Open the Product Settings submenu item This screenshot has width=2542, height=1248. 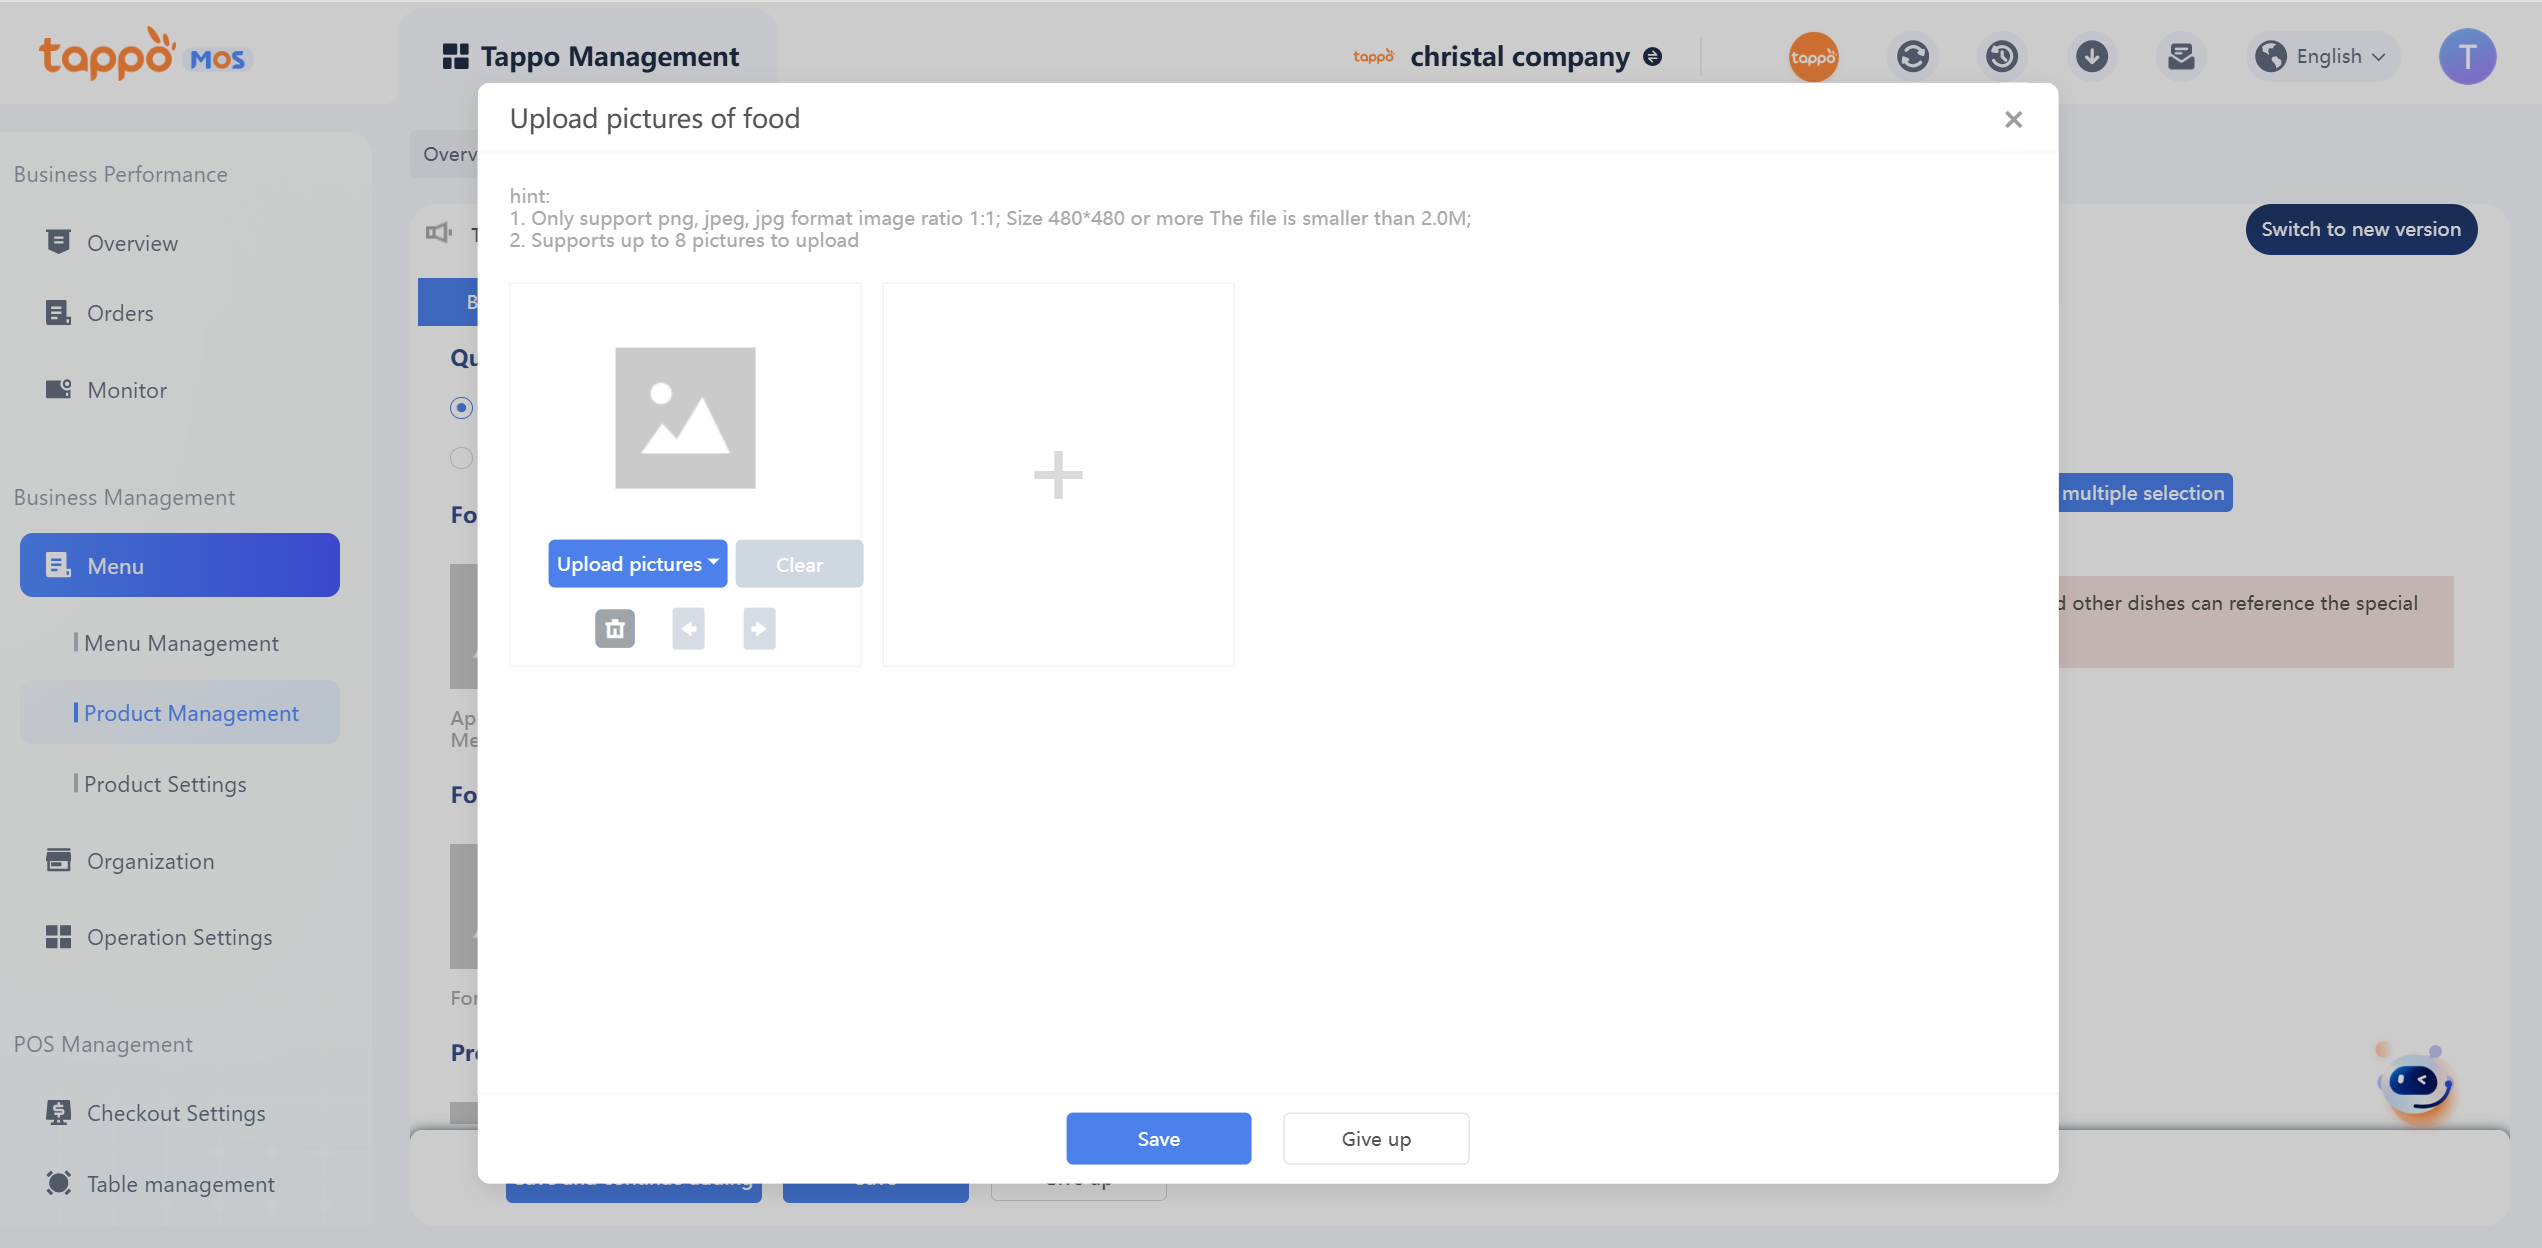165,784
